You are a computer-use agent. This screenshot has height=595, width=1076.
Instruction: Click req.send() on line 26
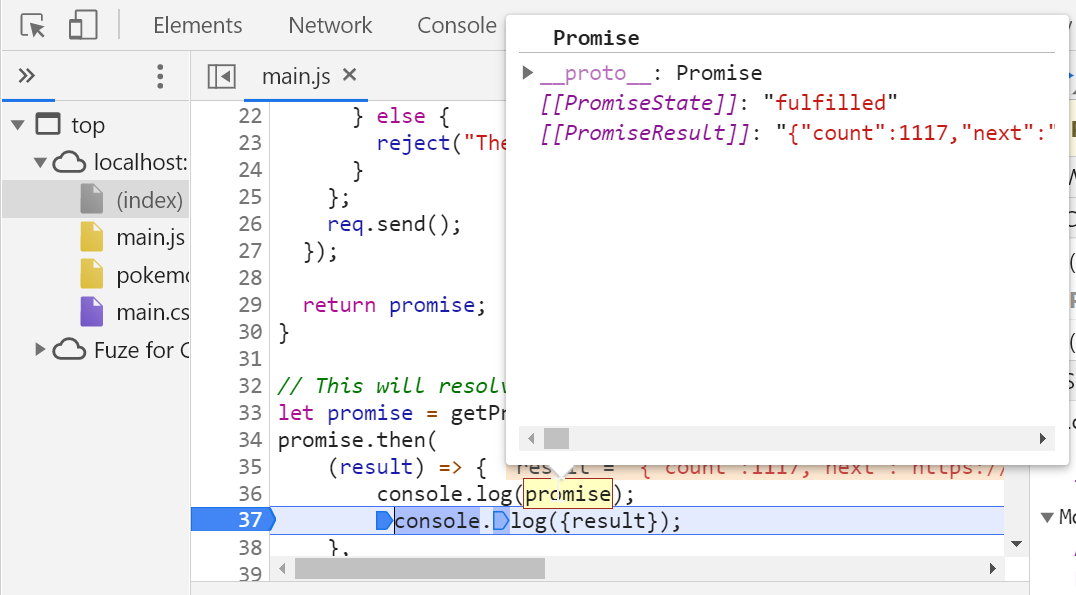[394, 224]
